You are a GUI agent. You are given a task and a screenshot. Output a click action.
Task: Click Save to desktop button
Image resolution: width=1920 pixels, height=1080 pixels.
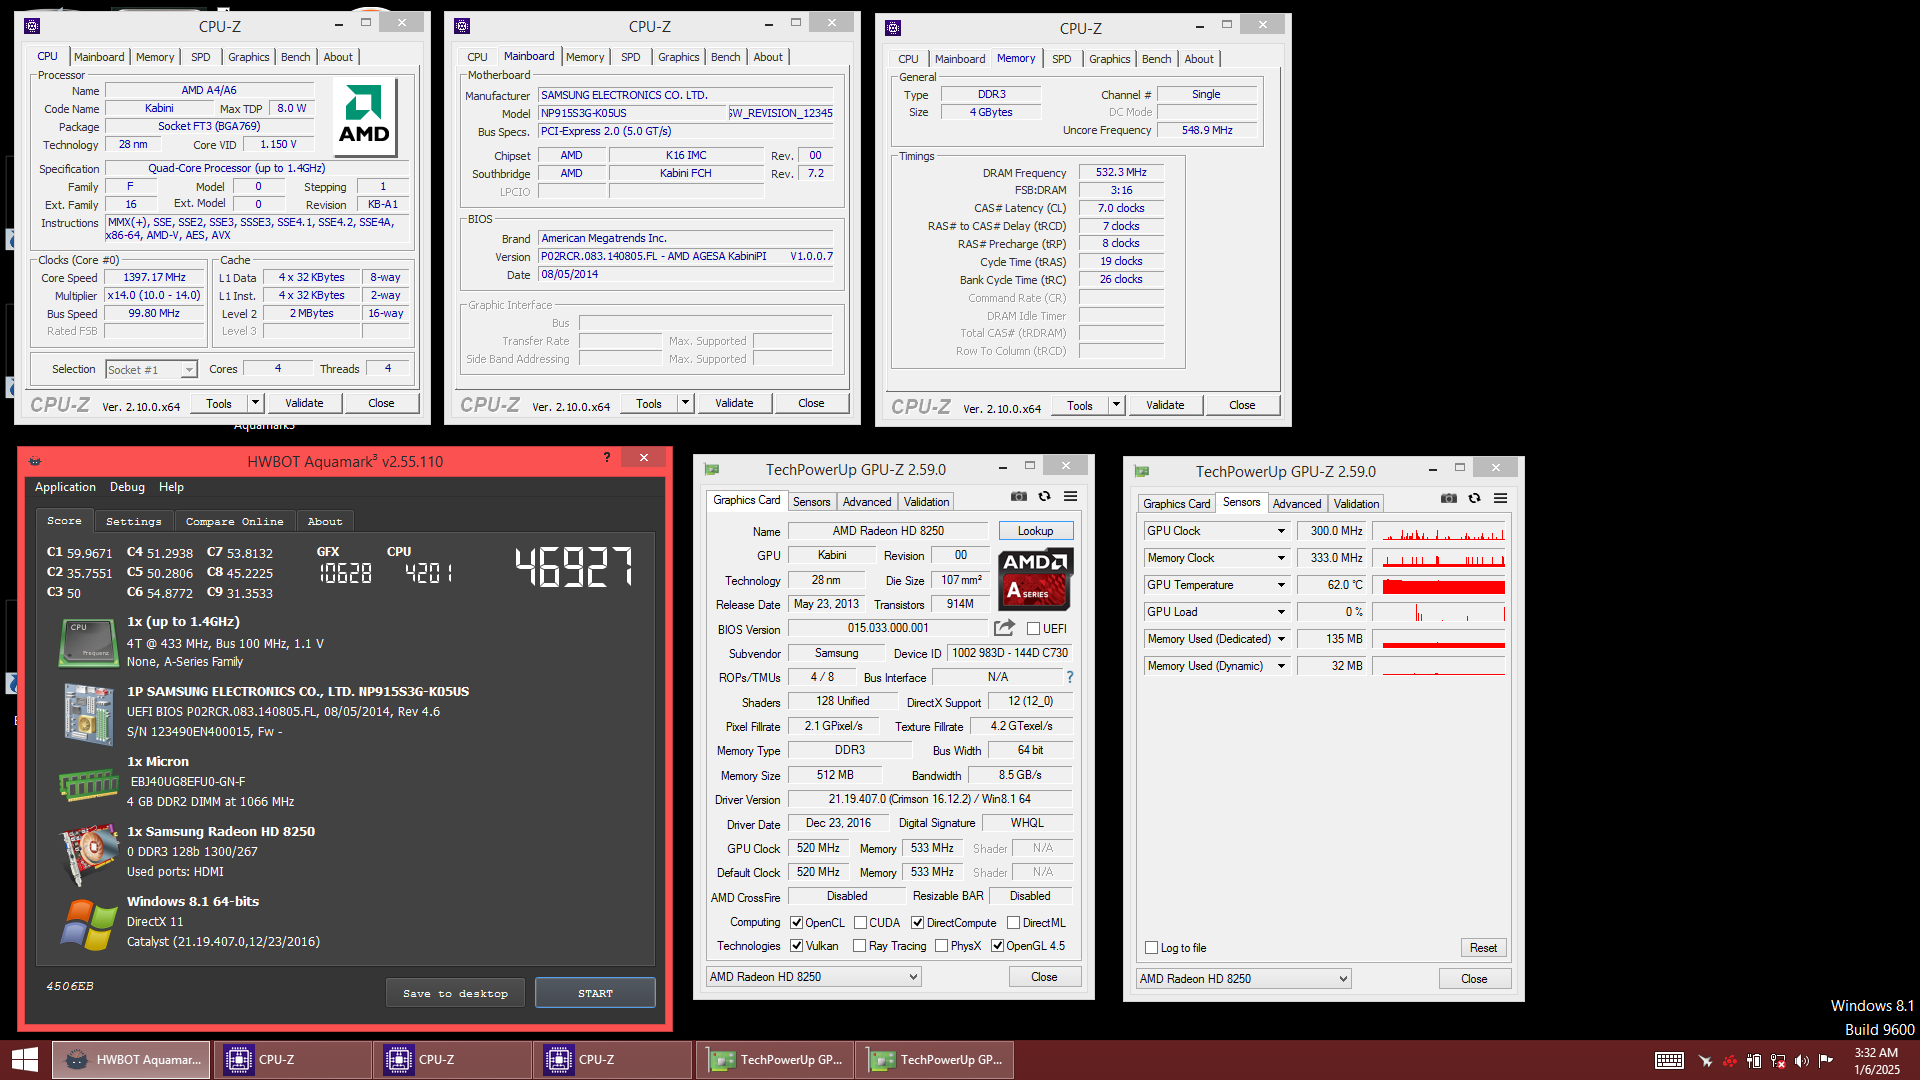(x=455, y=993)
